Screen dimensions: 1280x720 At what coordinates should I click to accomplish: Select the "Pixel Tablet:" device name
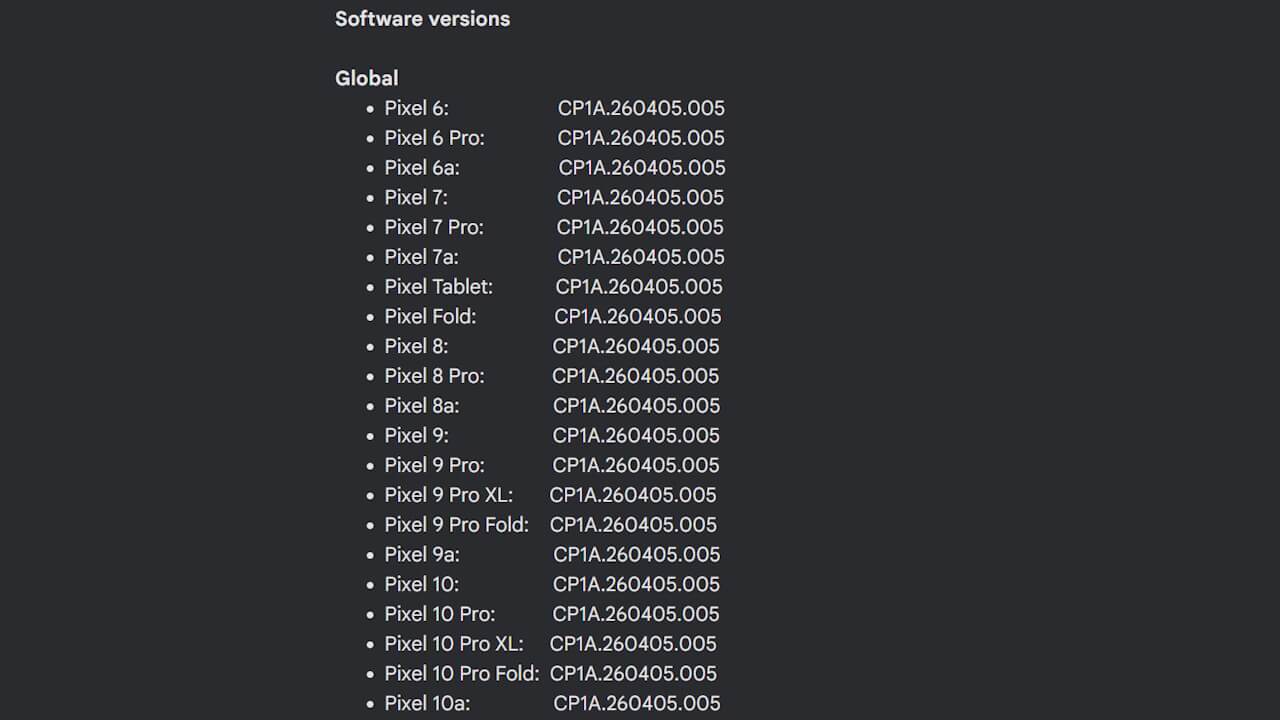[438, 287]
